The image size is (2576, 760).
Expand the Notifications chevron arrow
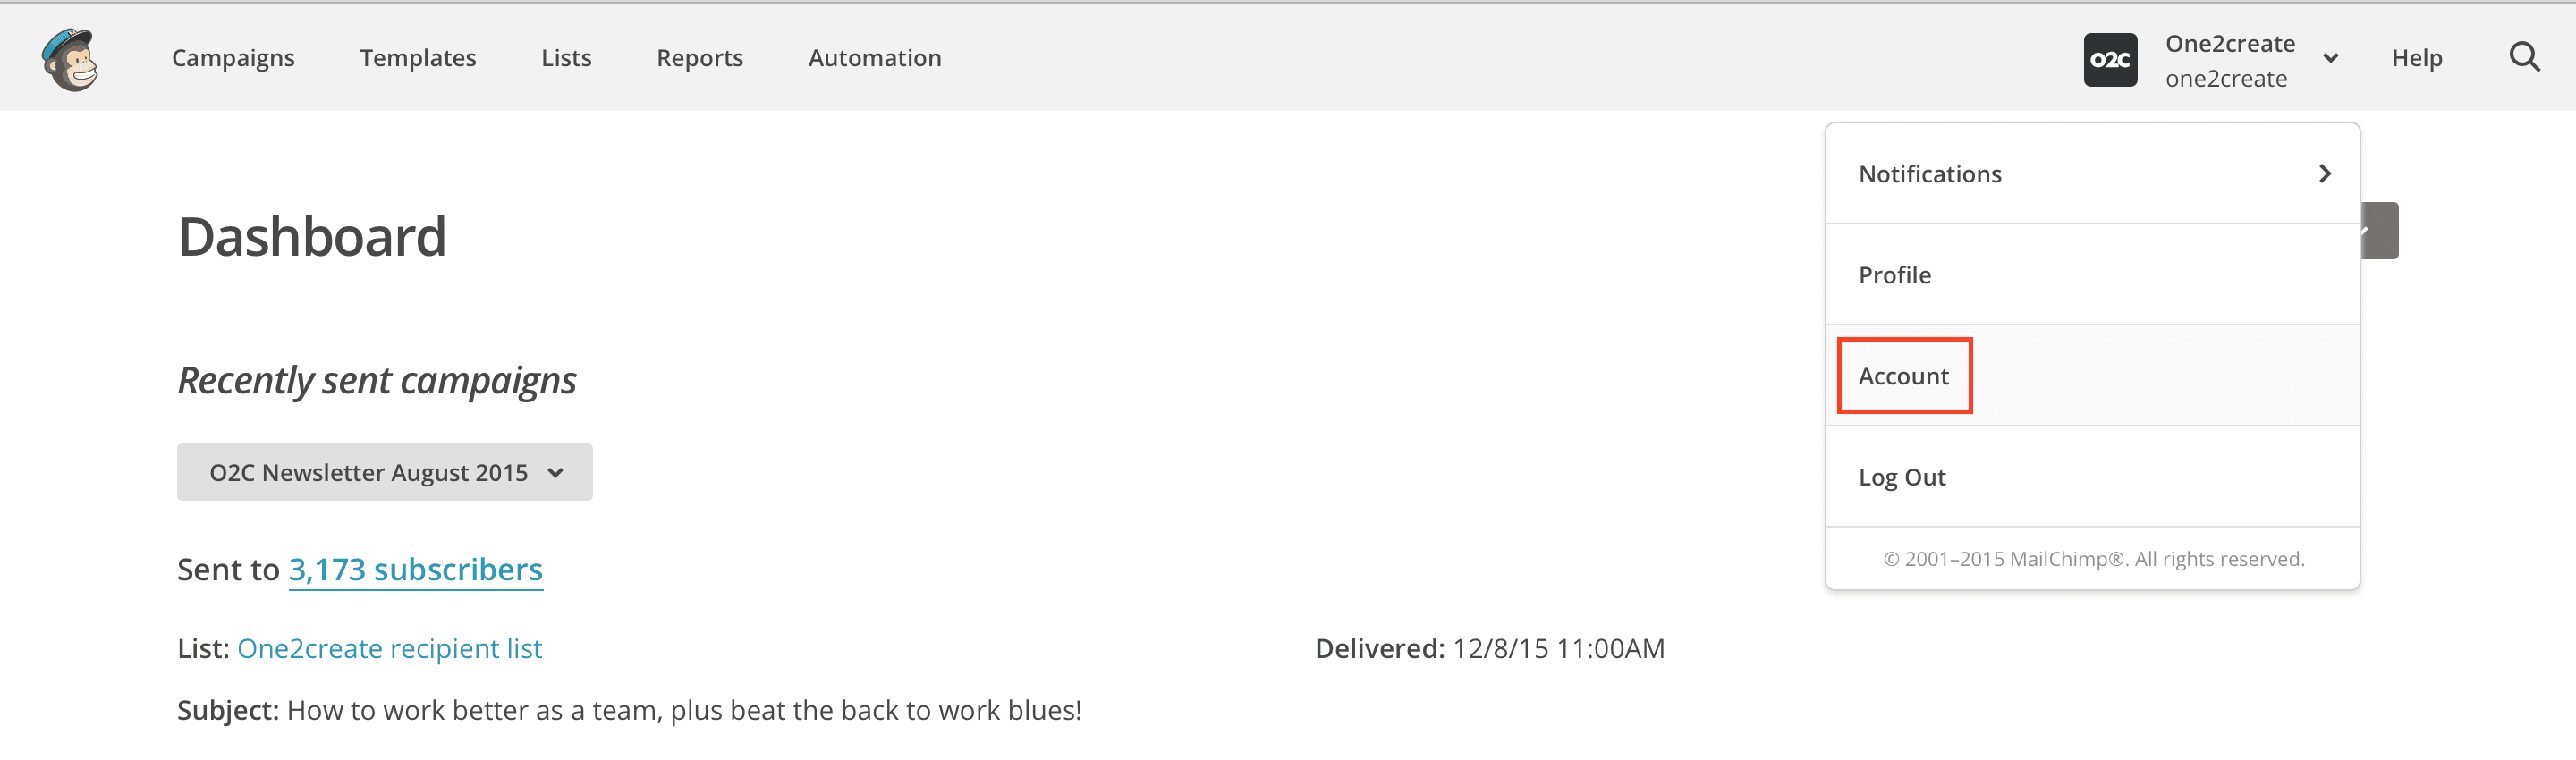tap(2325, 174)
